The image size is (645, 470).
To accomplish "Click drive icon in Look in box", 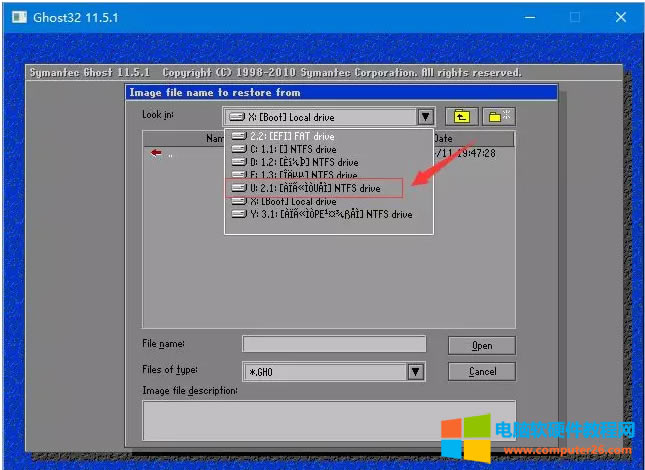I will (x=238, y=117).
